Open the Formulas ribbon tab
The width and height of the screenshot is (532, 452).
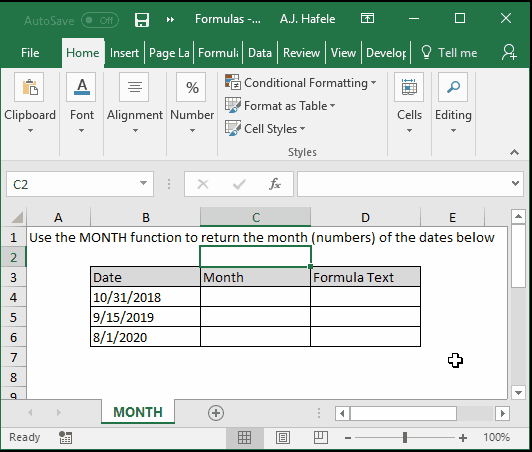(218, 53)
